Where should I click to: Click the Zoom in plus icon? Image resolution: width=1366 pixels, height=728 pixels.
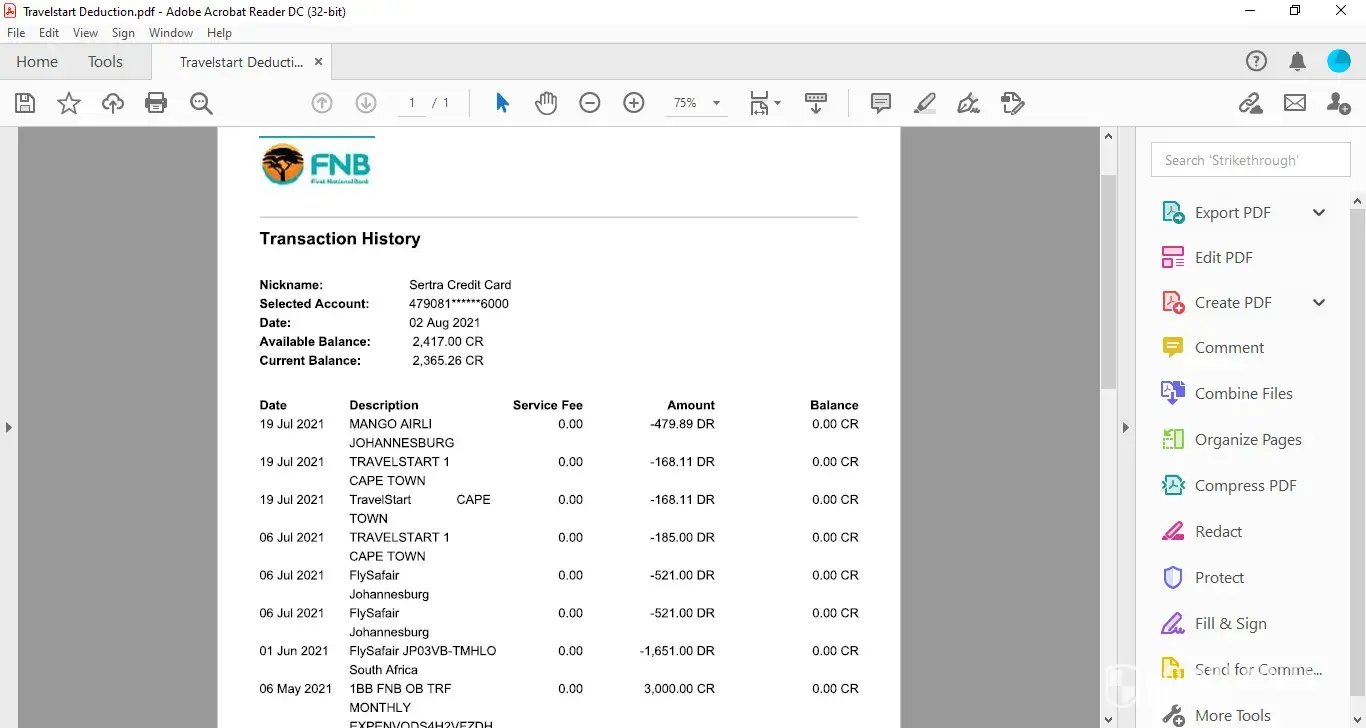pyautogui.click(x=634, y=103)
